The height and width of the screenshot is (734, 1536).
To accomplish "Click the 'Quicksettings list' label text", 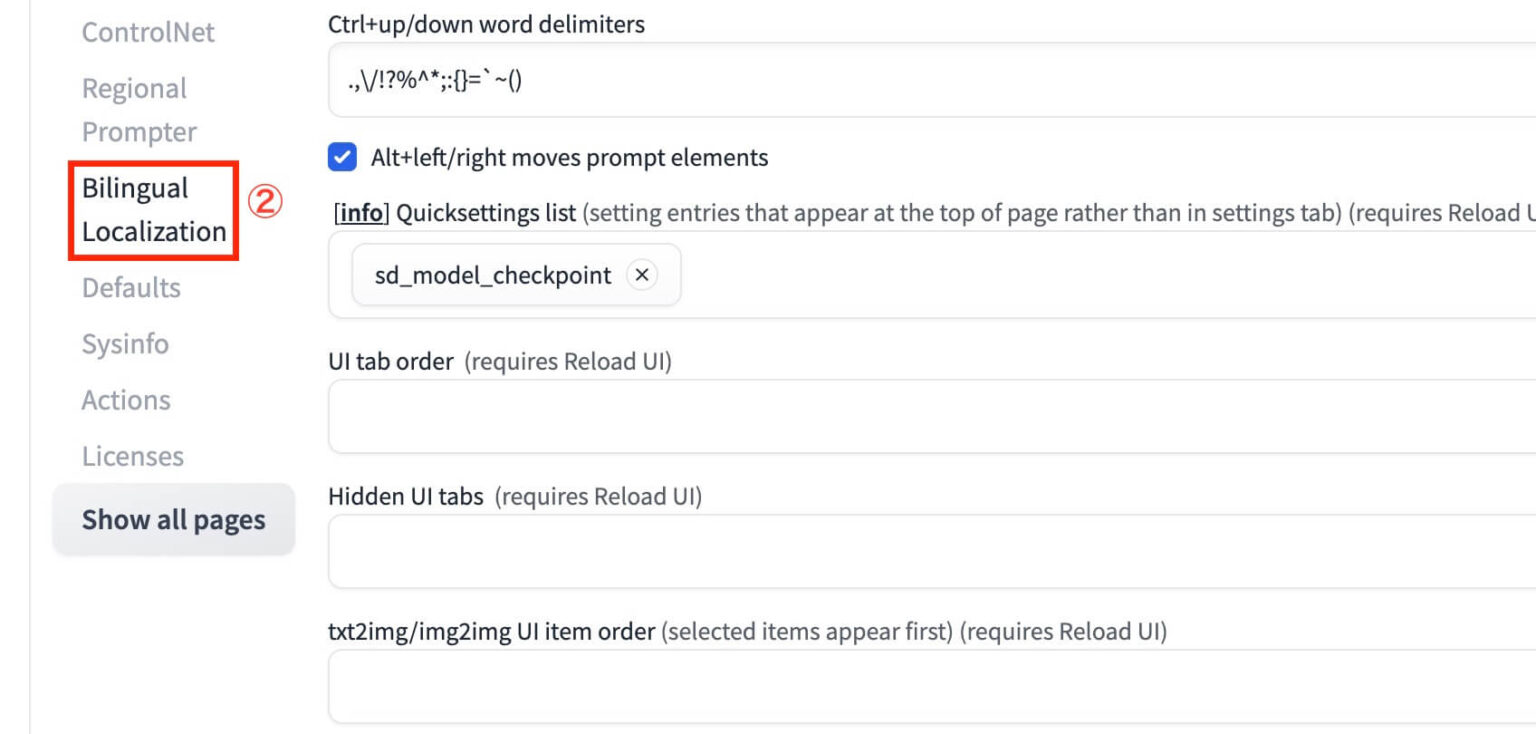I will [x=486, y=213].
